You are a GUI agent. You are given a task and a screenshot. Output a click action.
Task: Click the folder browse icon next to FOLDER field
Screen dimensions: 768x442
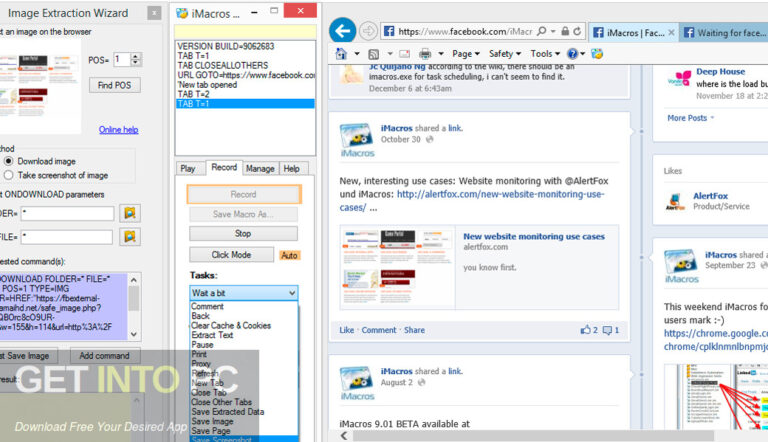click(130, 213)
